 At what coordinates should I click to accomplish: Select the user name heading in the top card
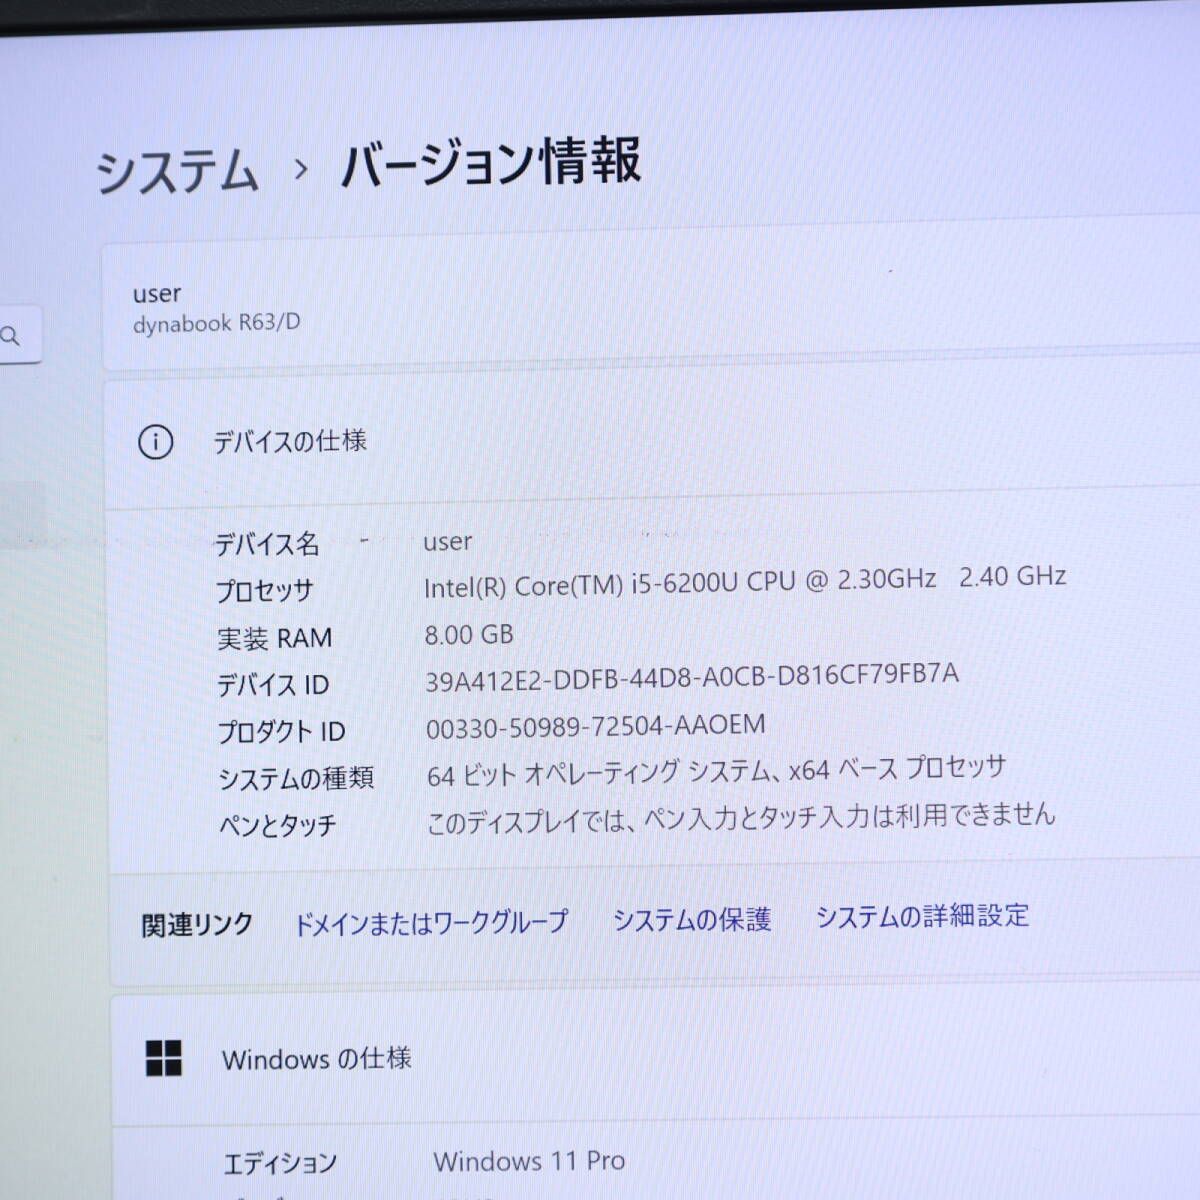(x=157, y=293)
